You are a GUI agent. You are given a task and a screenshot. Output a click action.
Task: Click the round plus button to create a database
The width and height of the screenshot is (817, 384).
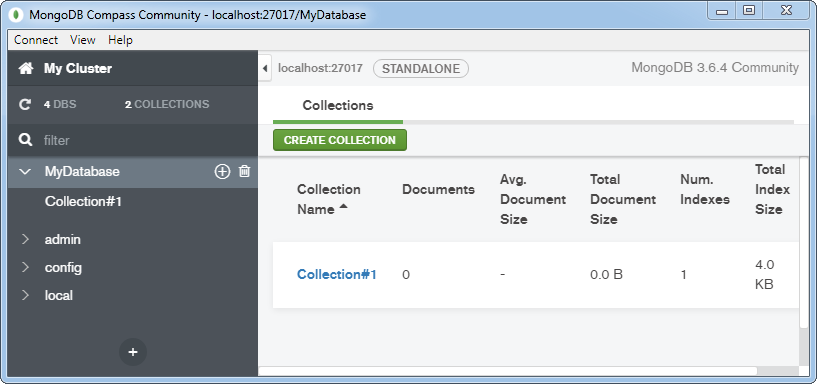point(133,352)
